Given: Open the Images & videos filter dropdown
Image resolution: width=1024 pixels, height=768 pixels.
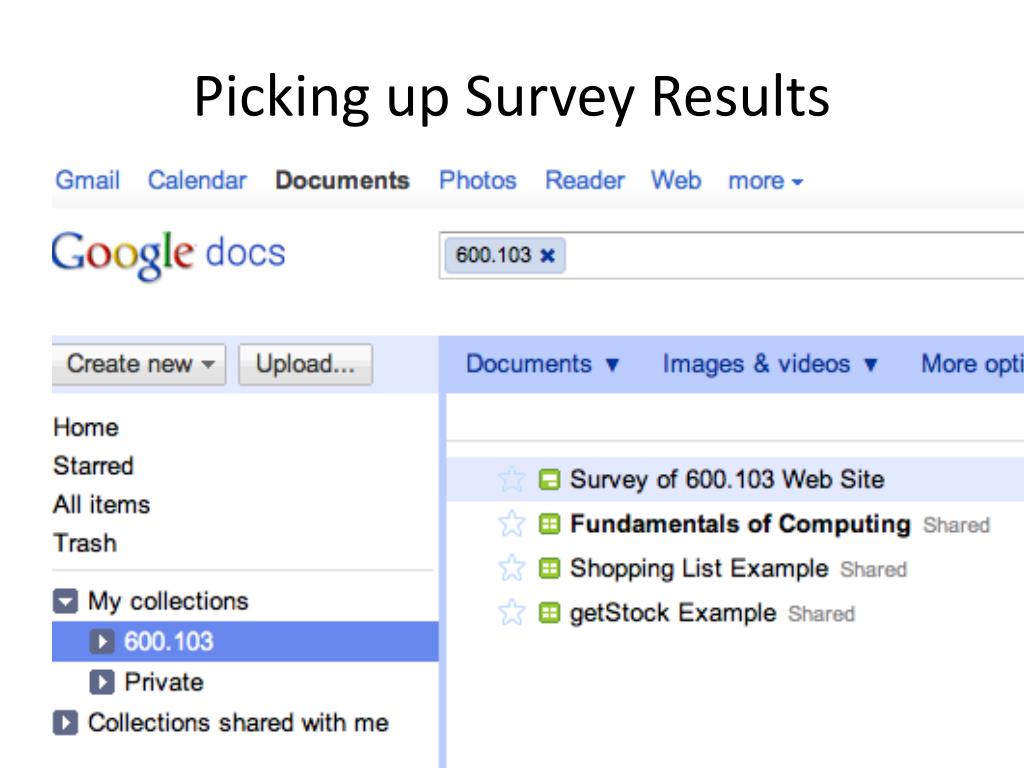Looking at the screenshot, I should click(770, 364).
